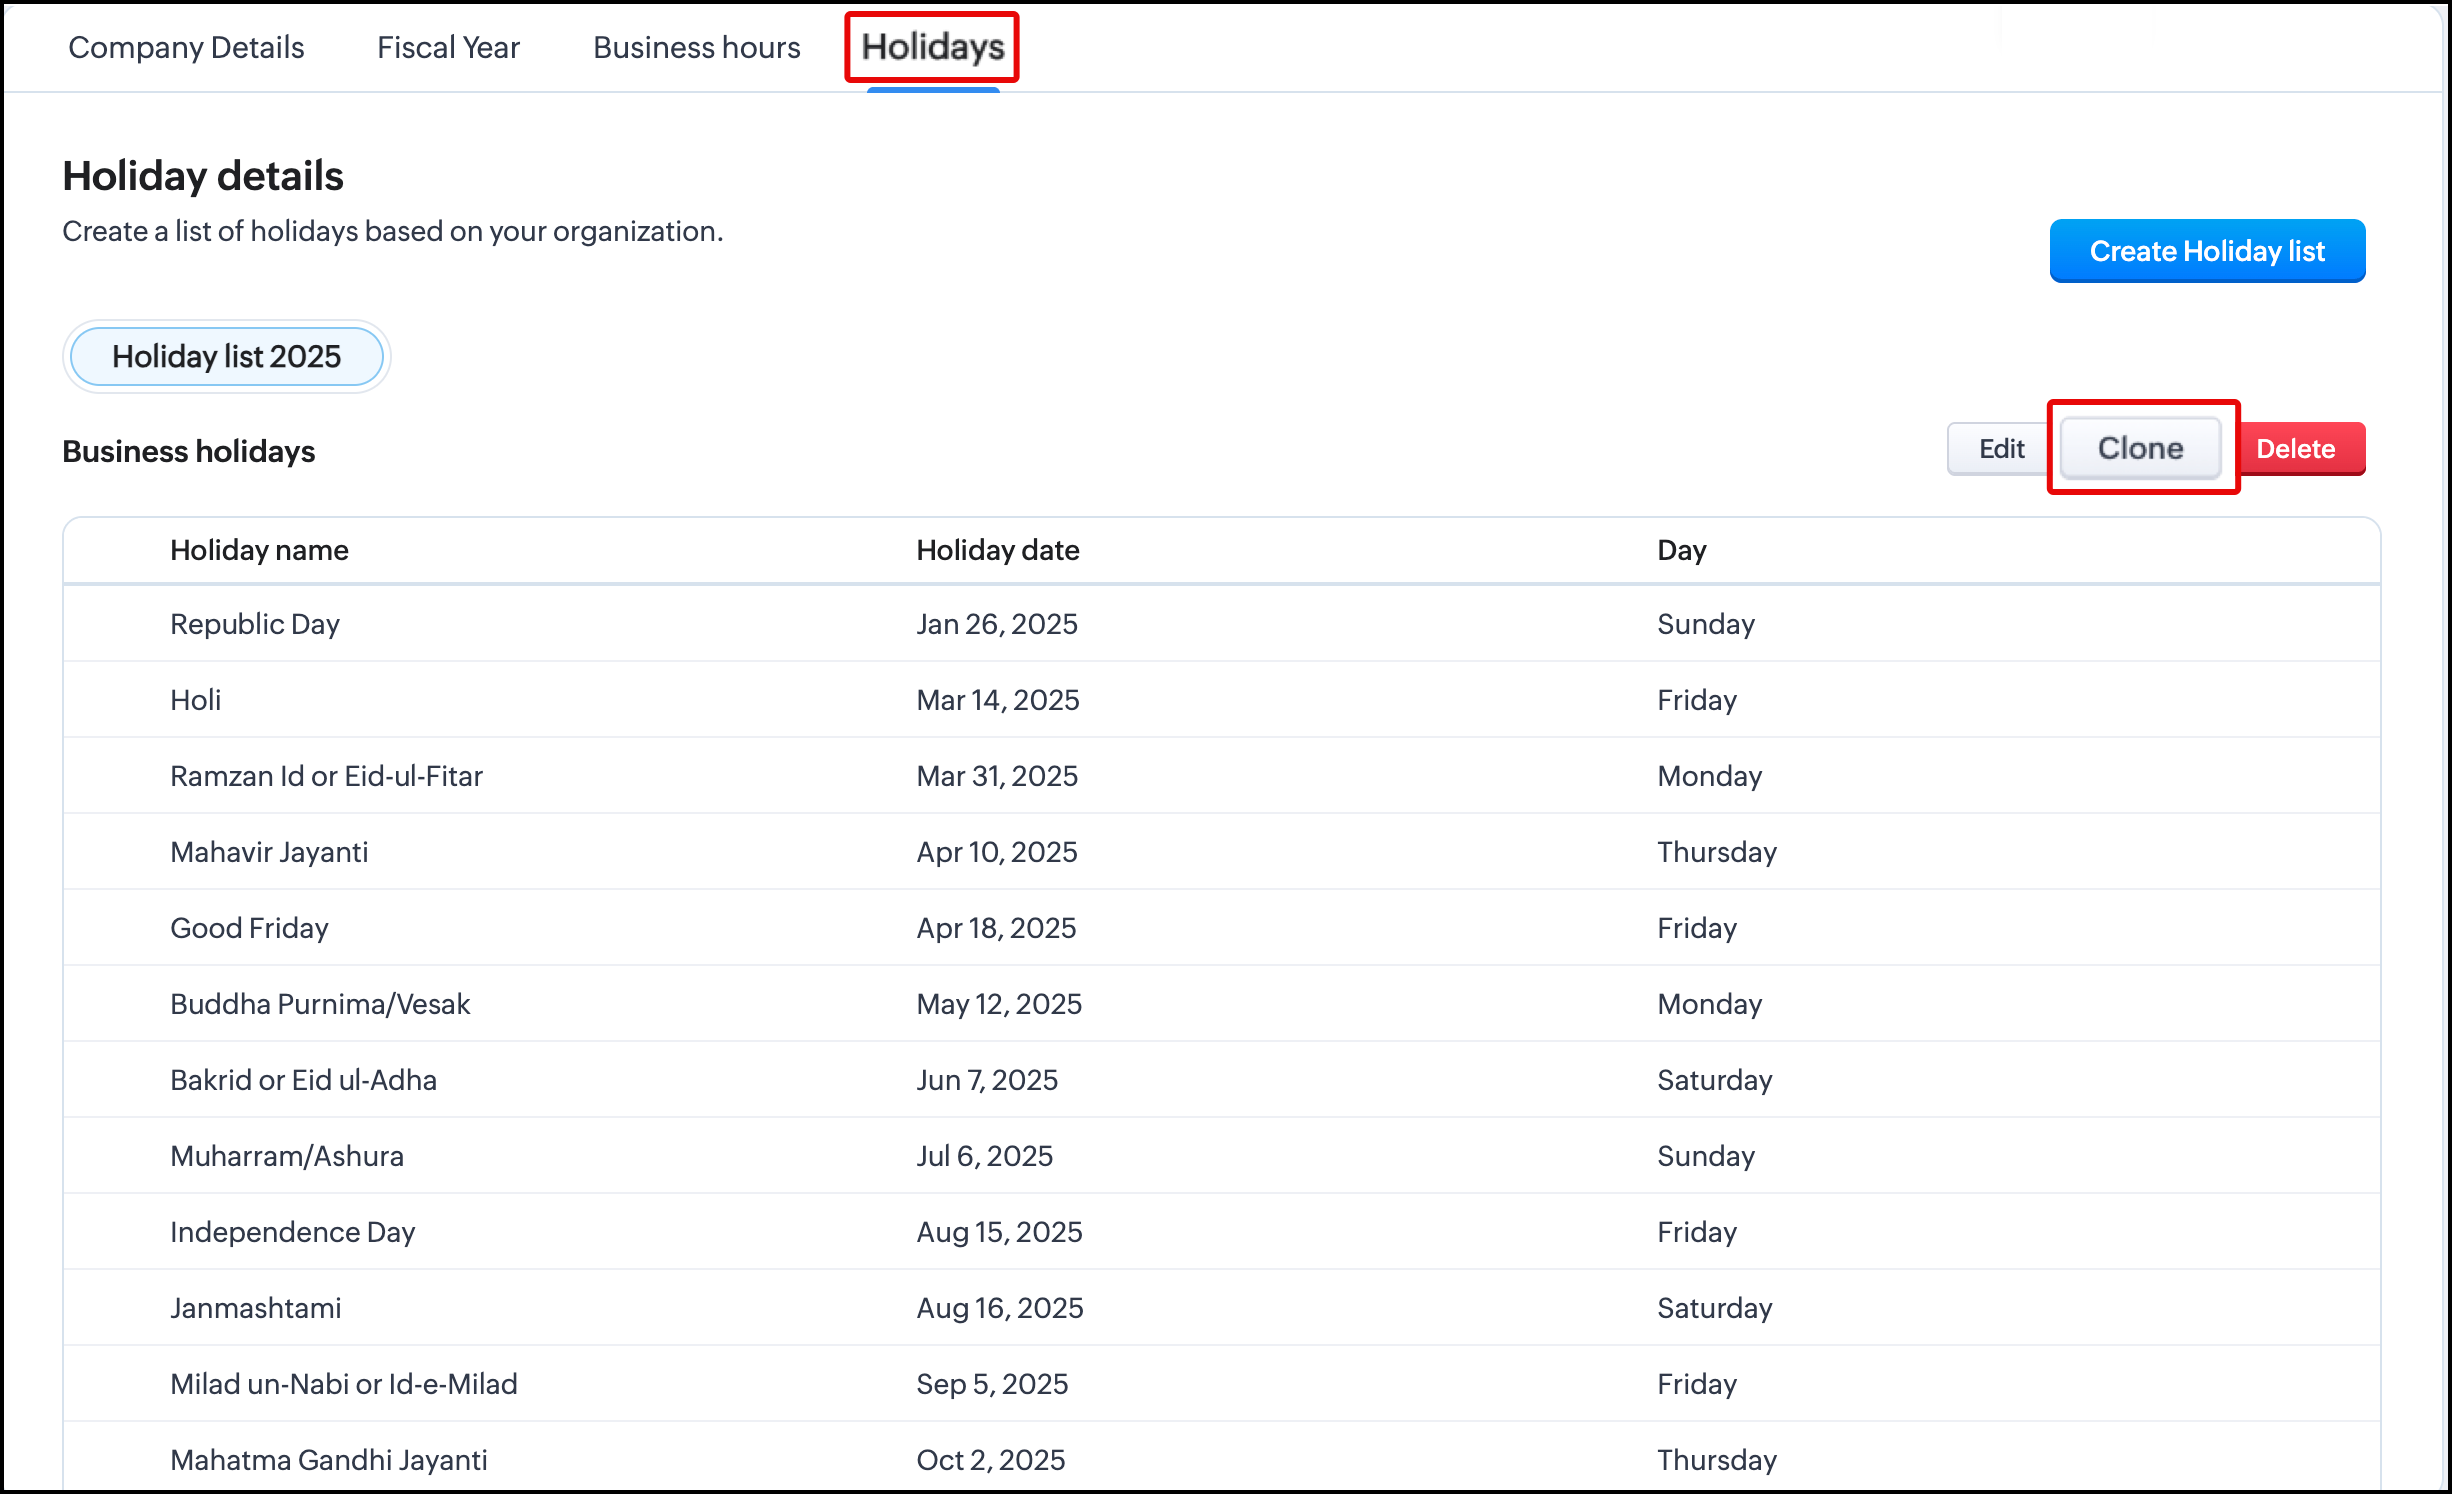Viewport: 2452px width, 1494px height.
Task: Click the Holiday date column header
Action: click(997, 550)
